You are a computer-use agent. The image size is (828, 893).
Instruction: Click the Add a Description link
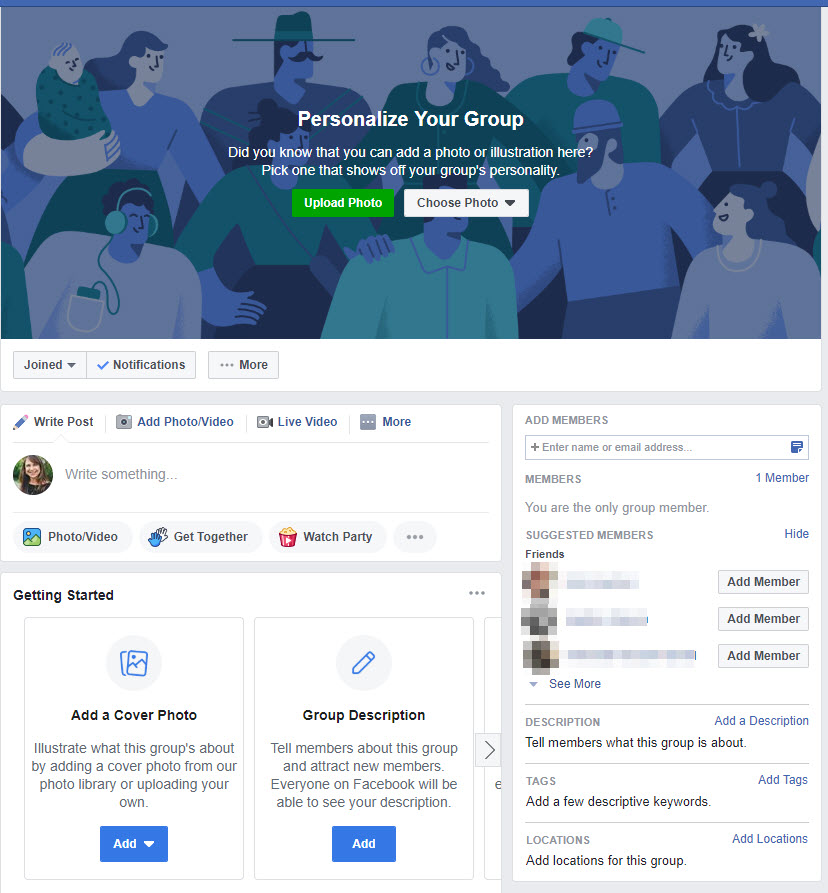pos(761,720)
